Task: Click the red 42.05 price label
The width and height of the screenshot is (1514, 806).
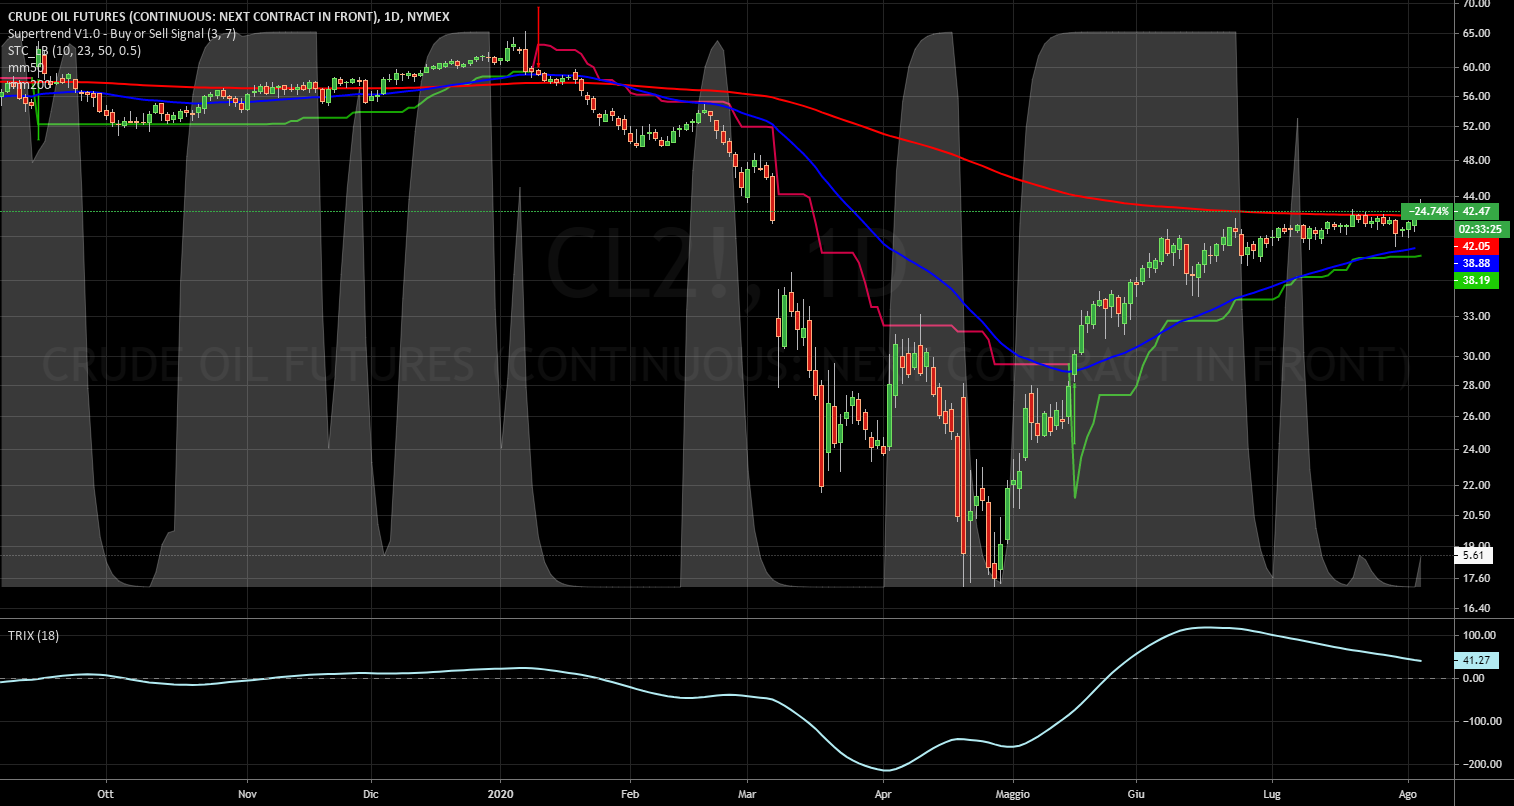Action: point(1476,246)
